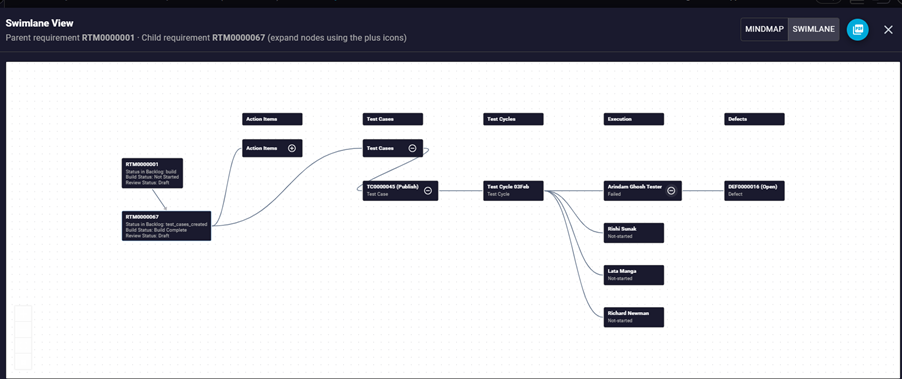Switch to the MINDMAP view
This screenshot has height=379, width=902.
[x=765, y=29]
